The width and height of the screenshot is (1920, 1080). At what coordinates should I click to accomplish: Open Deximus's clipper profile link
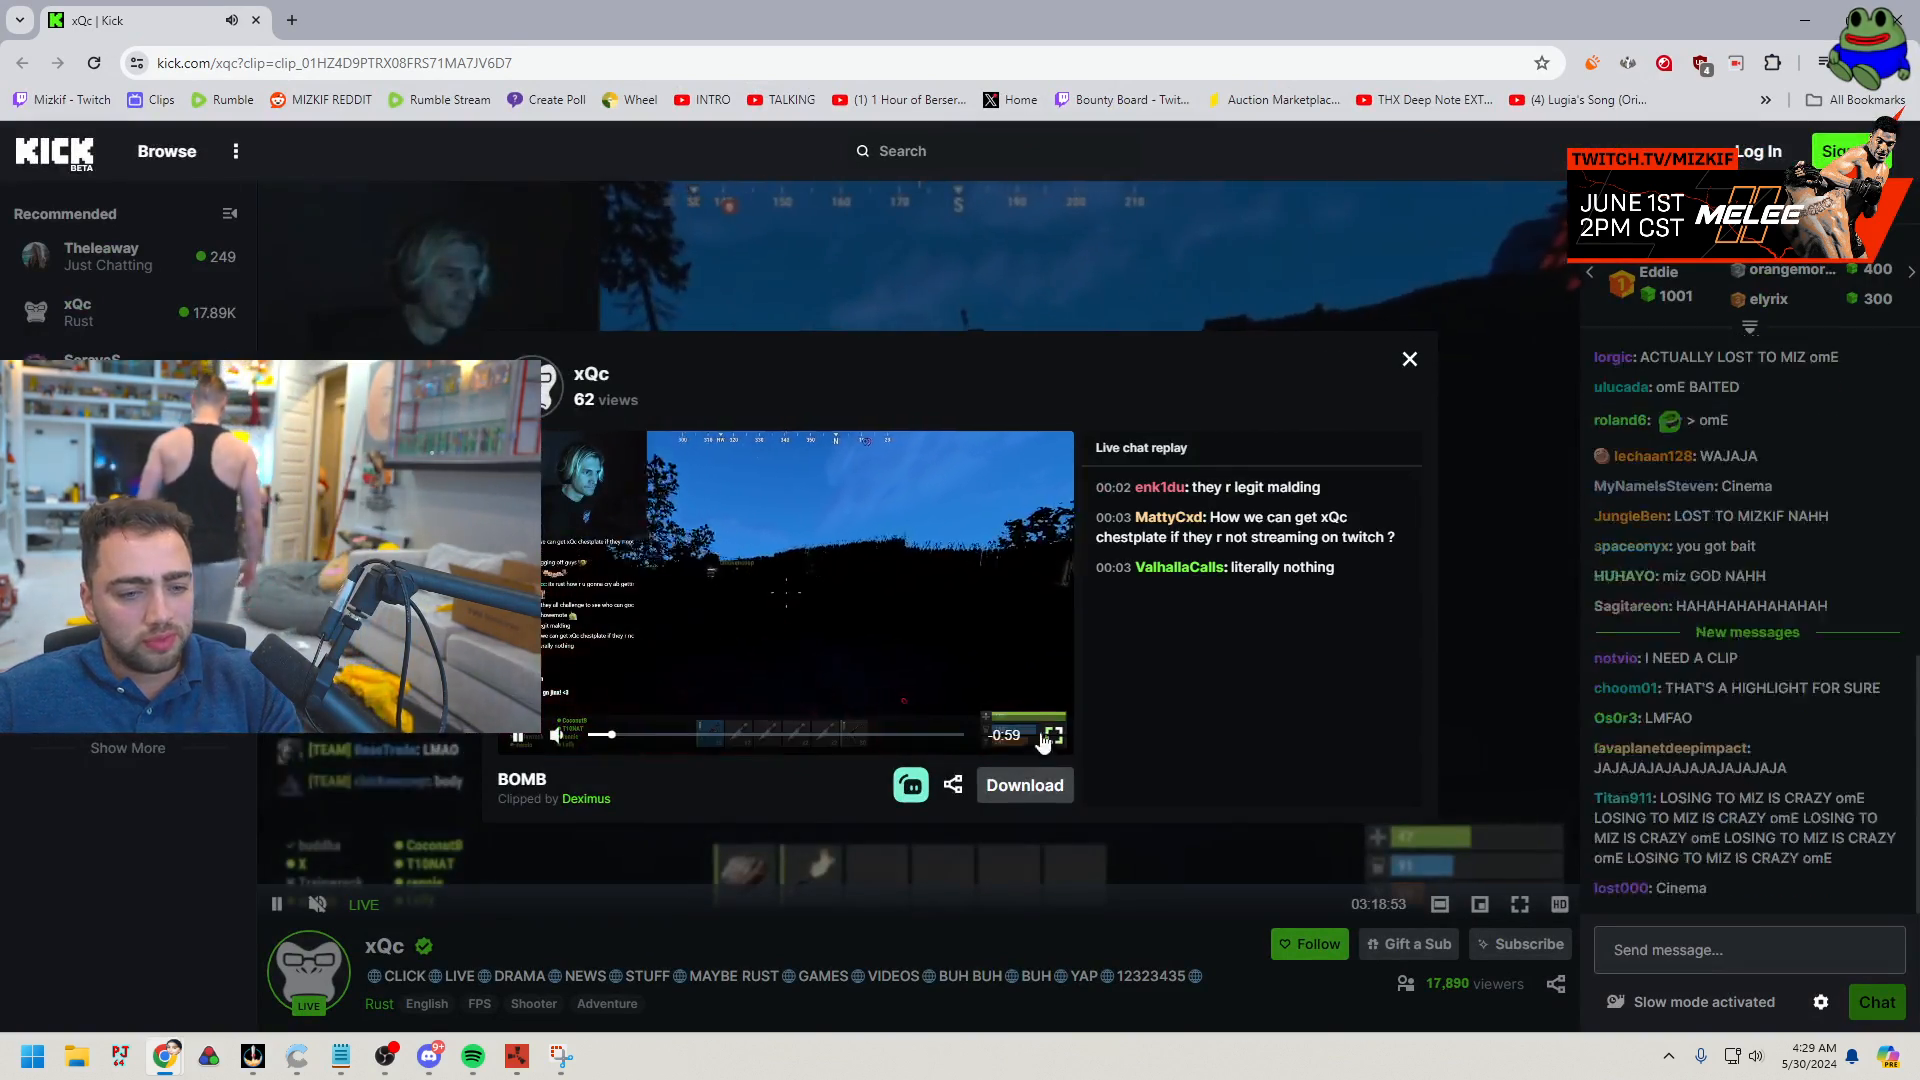tap(586, 798)
